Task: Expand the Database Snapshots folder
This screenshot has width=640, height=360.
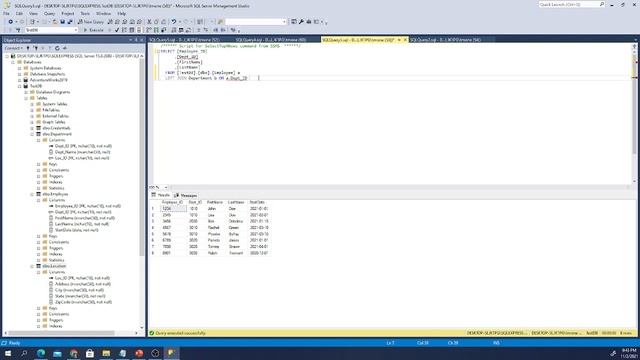Action: [20, 74]
